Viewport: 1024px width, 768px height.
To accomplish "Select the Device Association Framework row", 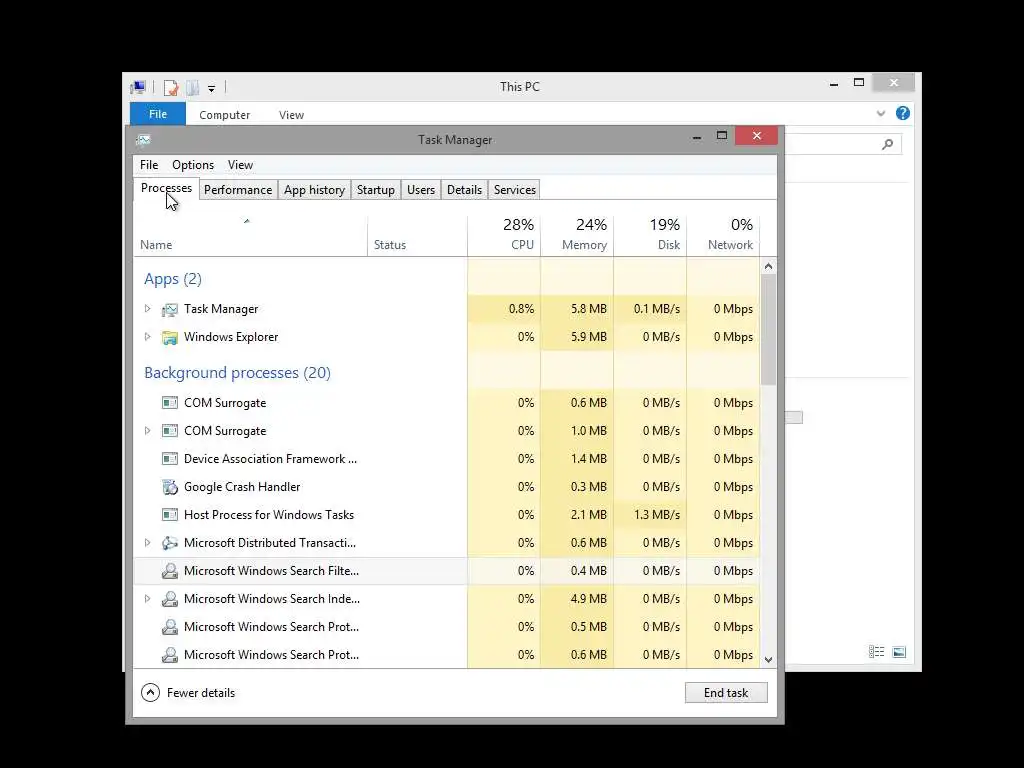I will tap(447, 459).
